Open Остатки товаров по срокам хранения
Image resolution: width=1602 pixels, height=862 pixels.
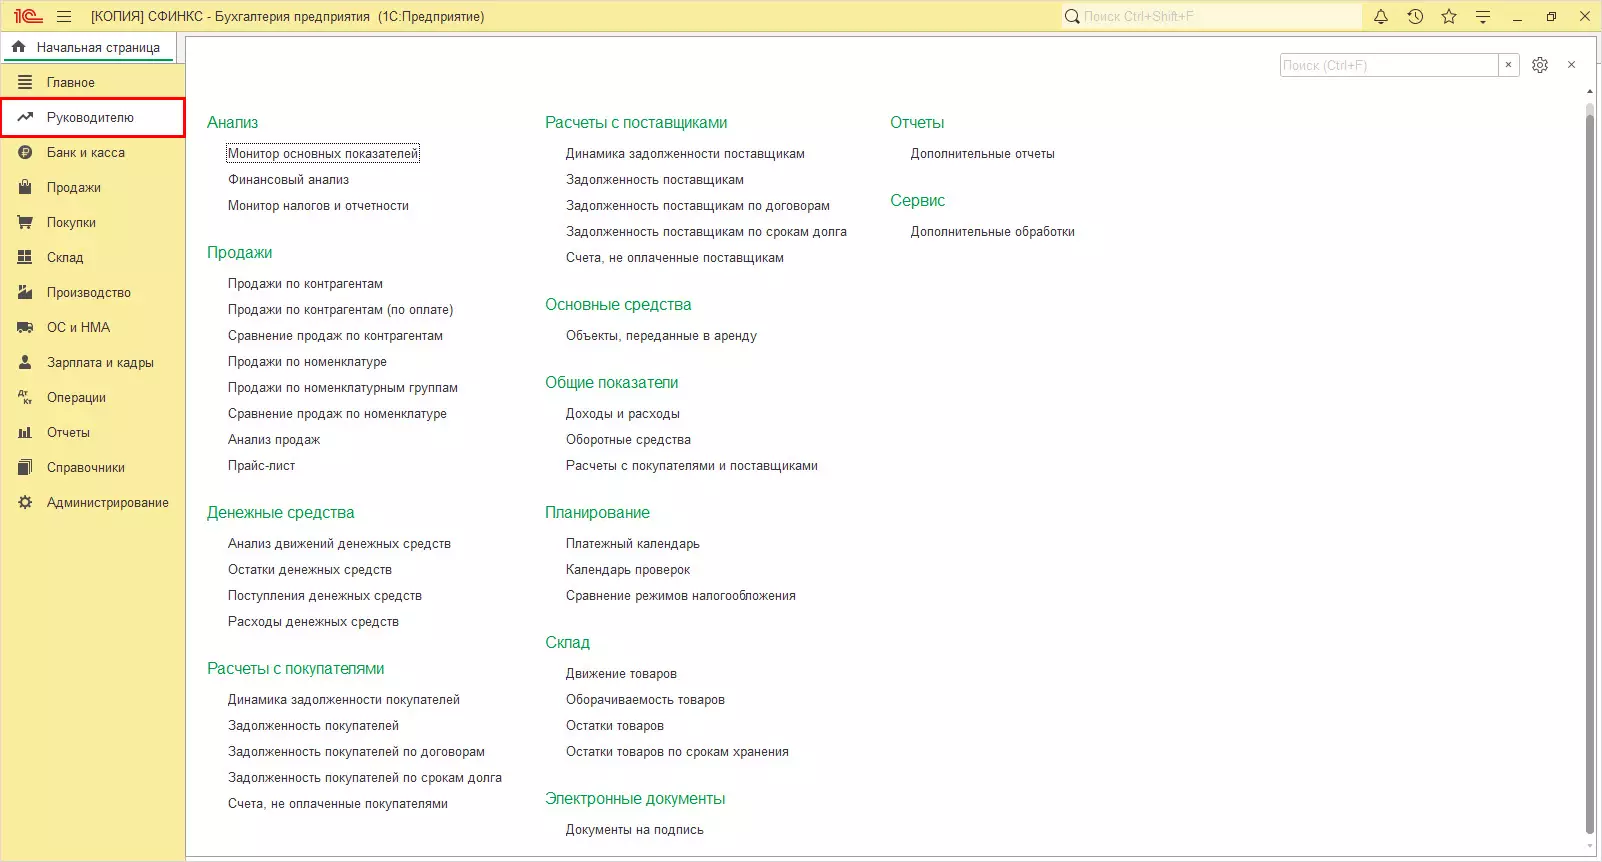point(677,752)
